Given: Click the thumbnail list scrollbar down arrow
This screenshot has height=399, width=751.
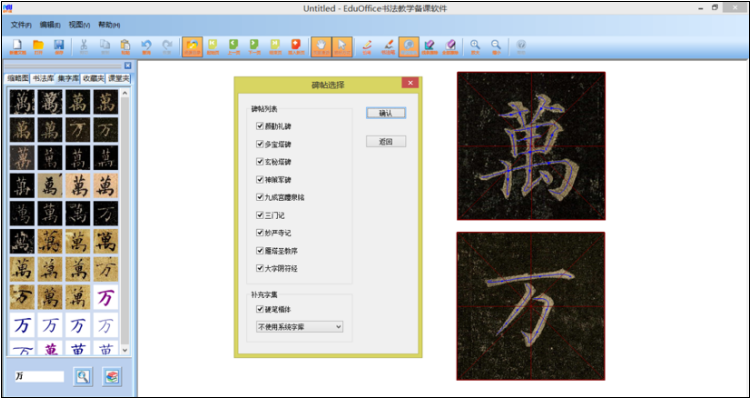Looking at the screenshot, I should click(125, 351).
